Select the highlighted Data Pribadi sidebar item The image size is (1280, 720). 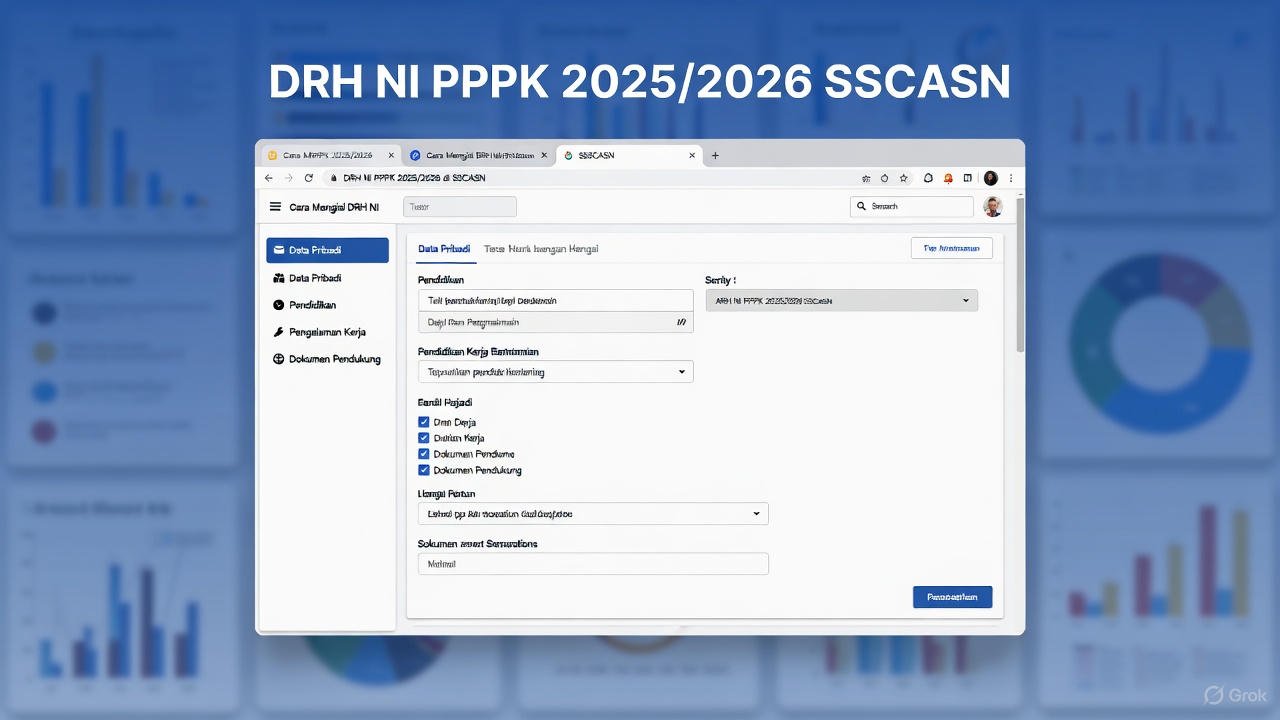coord(327,250)
